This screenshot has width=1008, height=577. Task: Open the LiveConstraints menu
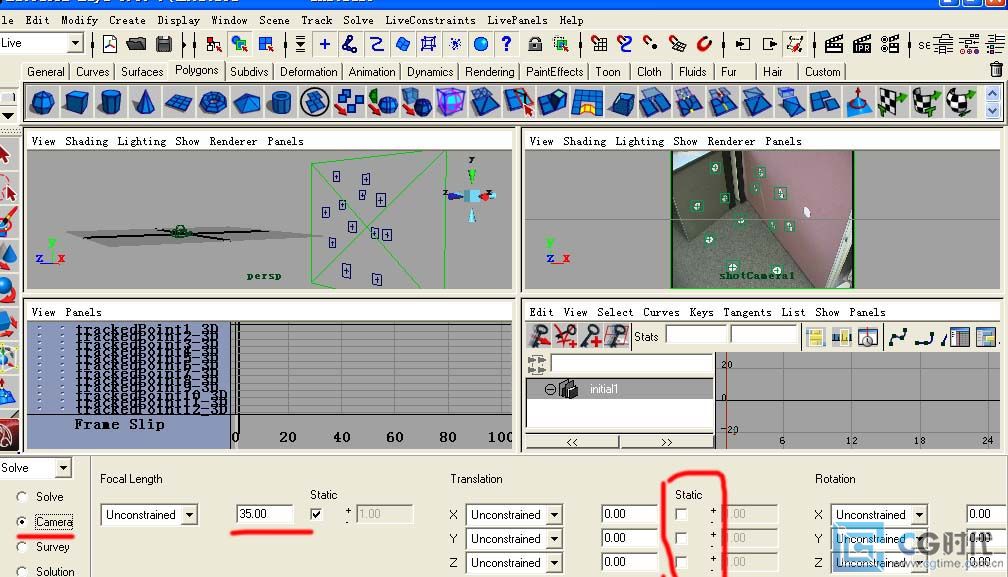point(430,20)
